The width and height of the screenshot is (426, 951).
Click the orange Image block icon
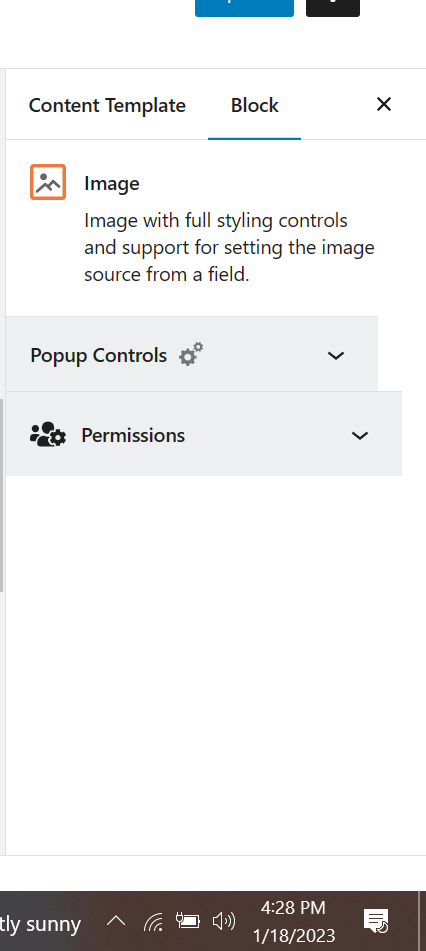point(48,182)
